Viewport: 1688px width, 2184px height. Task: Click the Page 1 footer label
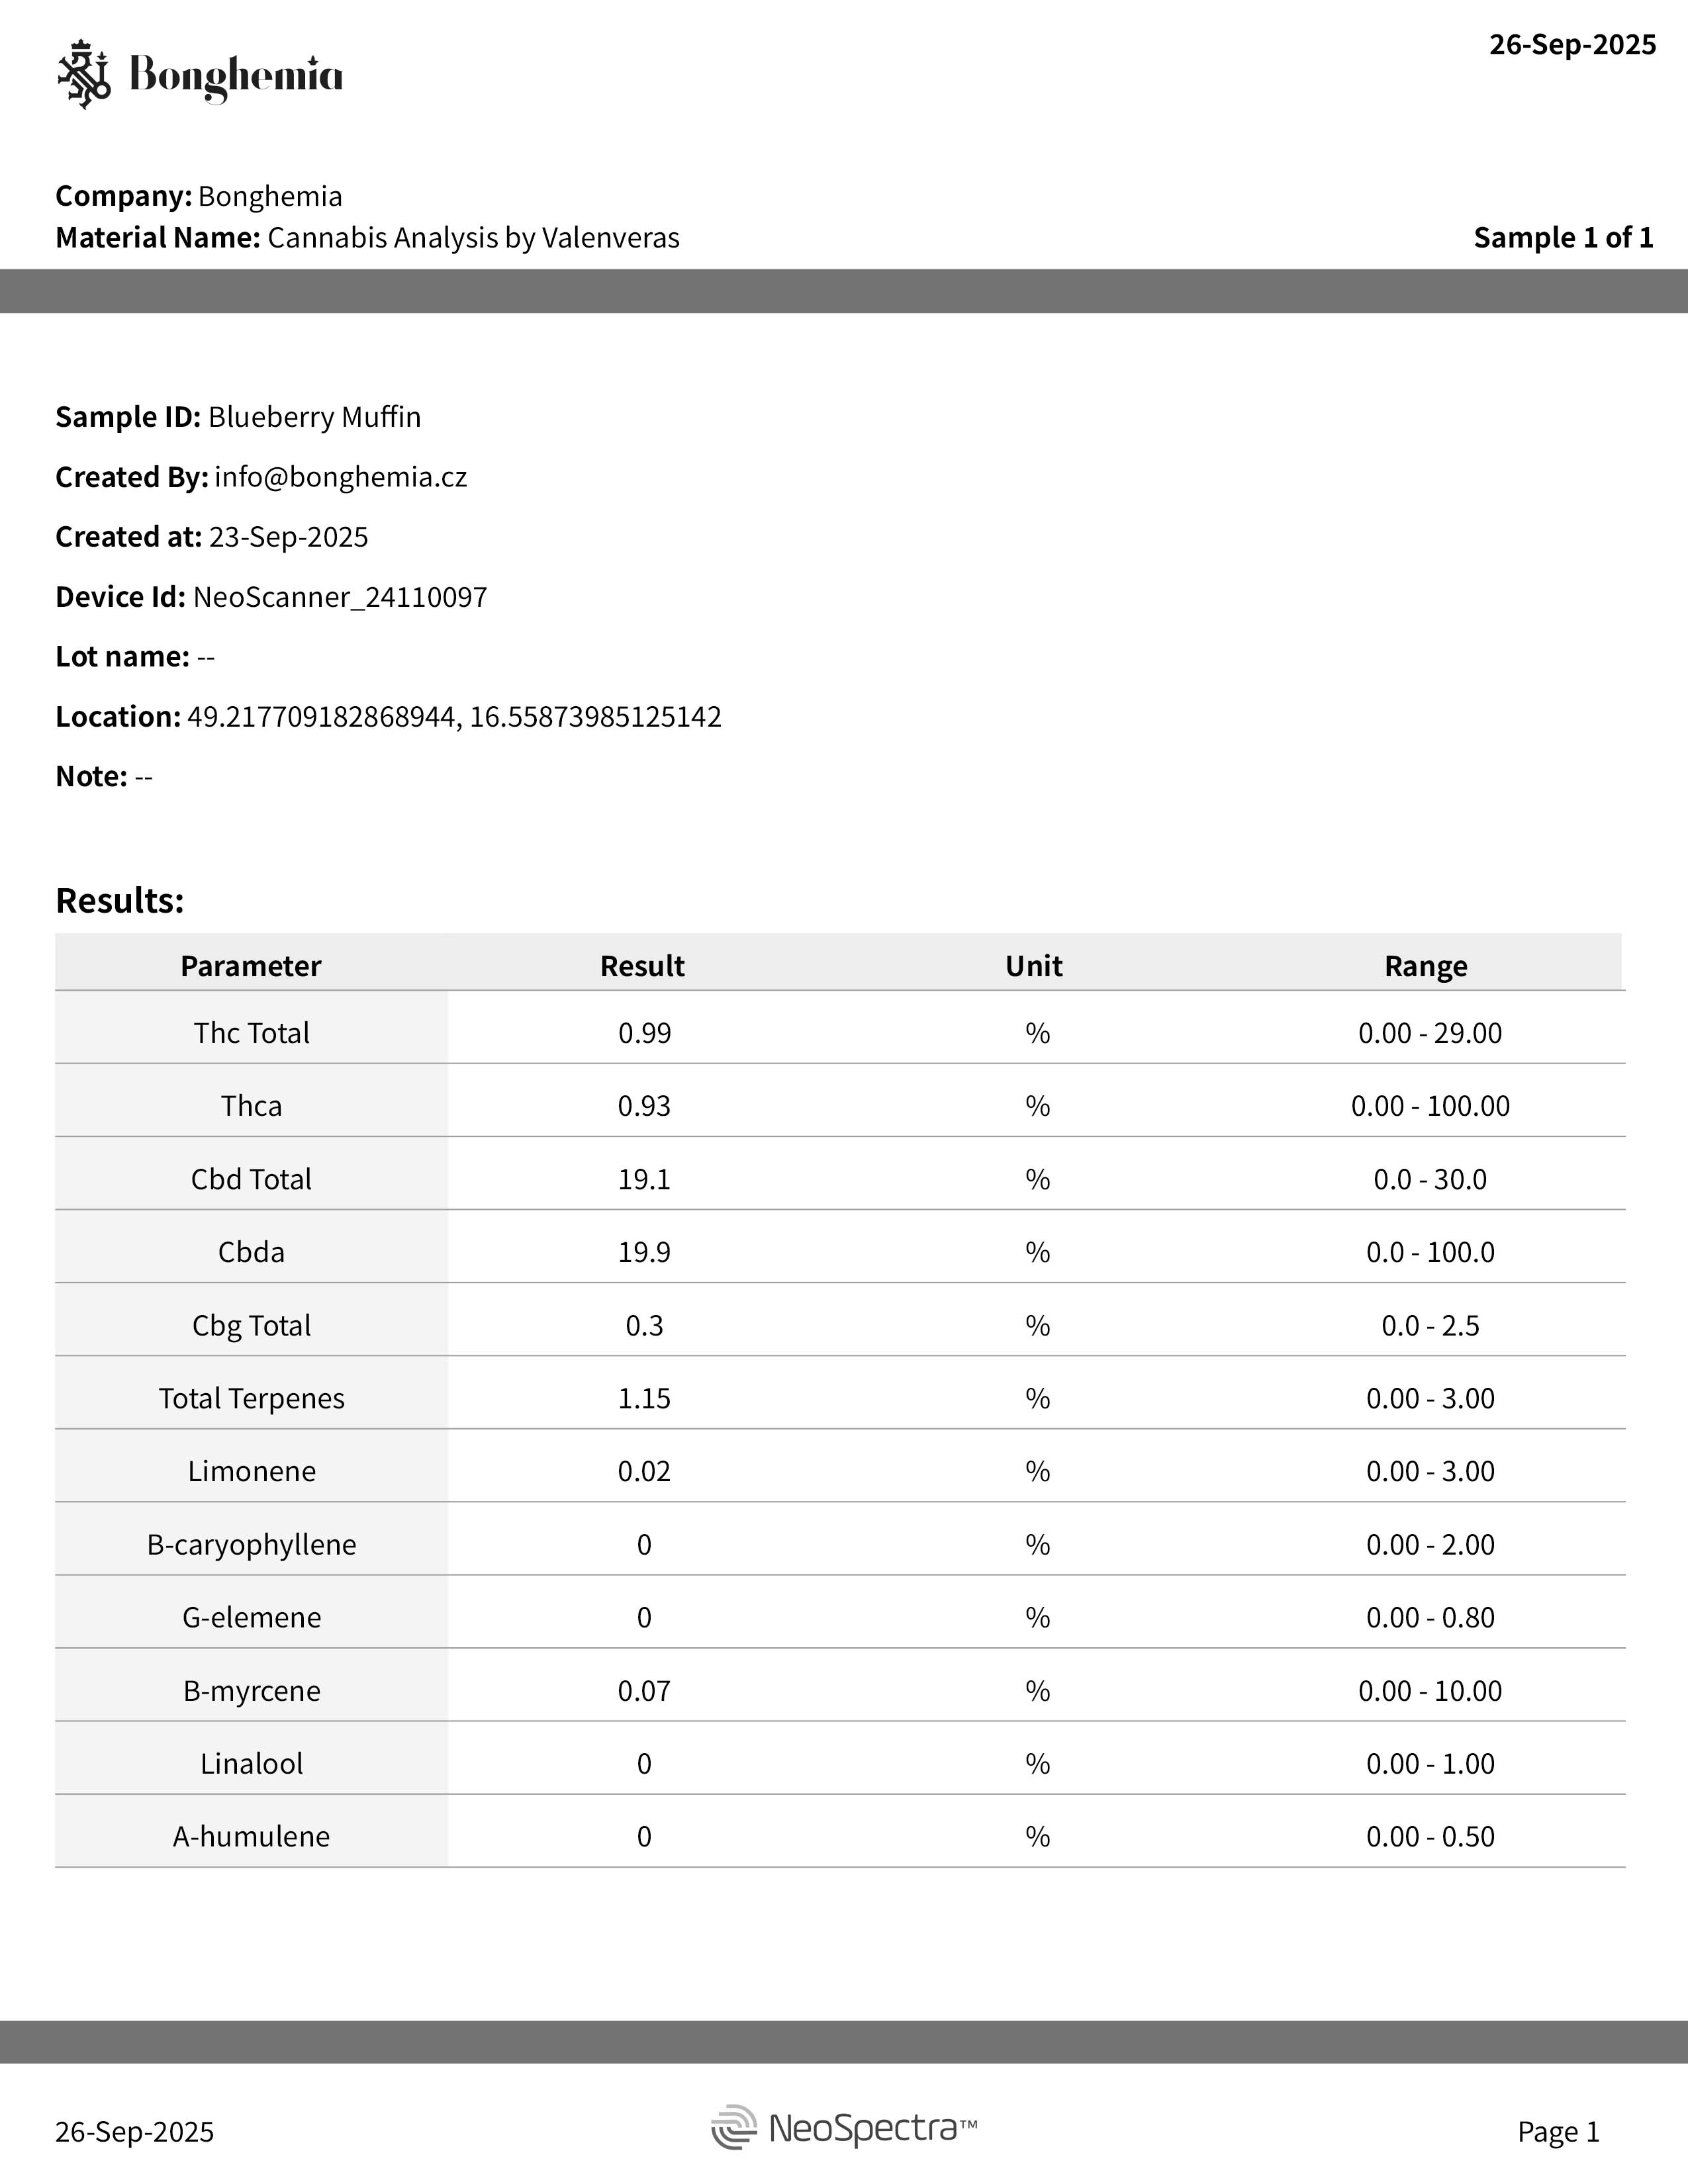[x=1559, y=2132]
